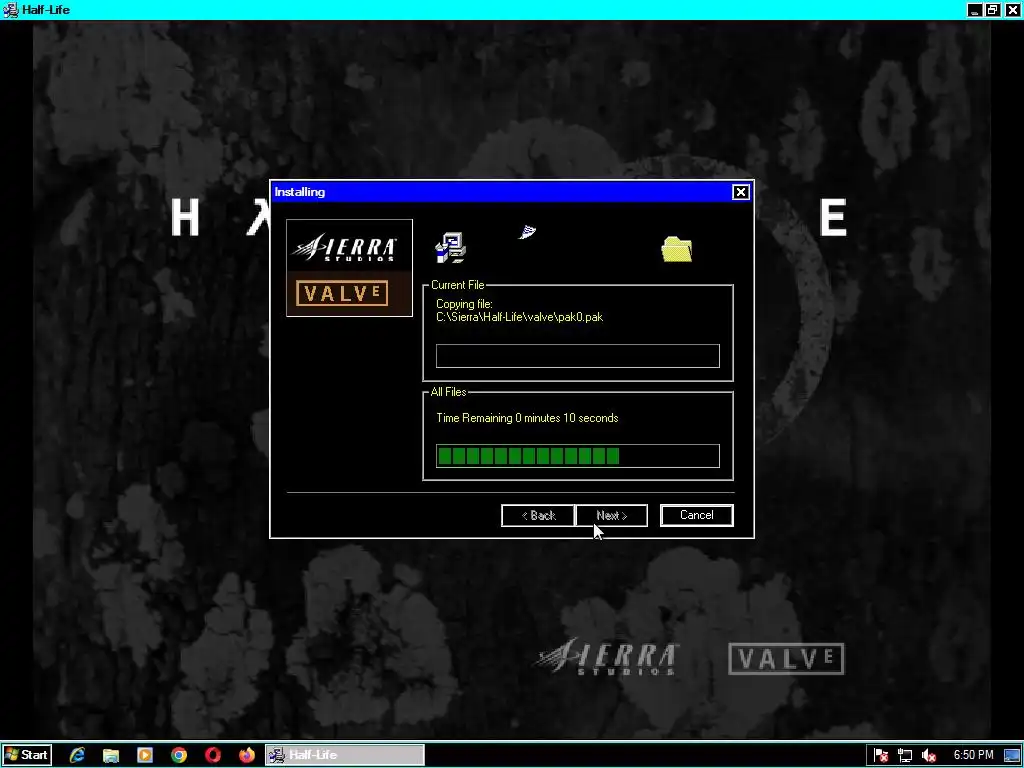
Task: Click the network tray icon
Action: click(904, 756)
